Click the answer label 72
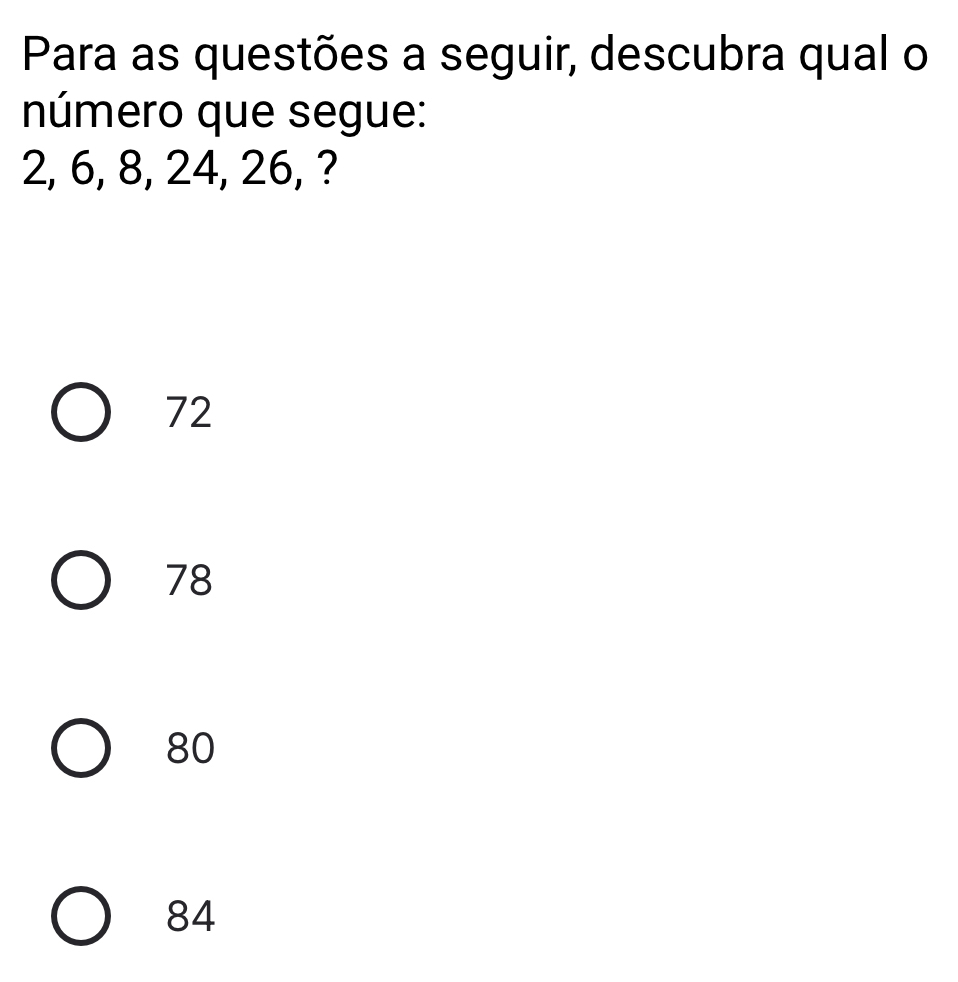958x982 pixels. (x=188, y=413)
